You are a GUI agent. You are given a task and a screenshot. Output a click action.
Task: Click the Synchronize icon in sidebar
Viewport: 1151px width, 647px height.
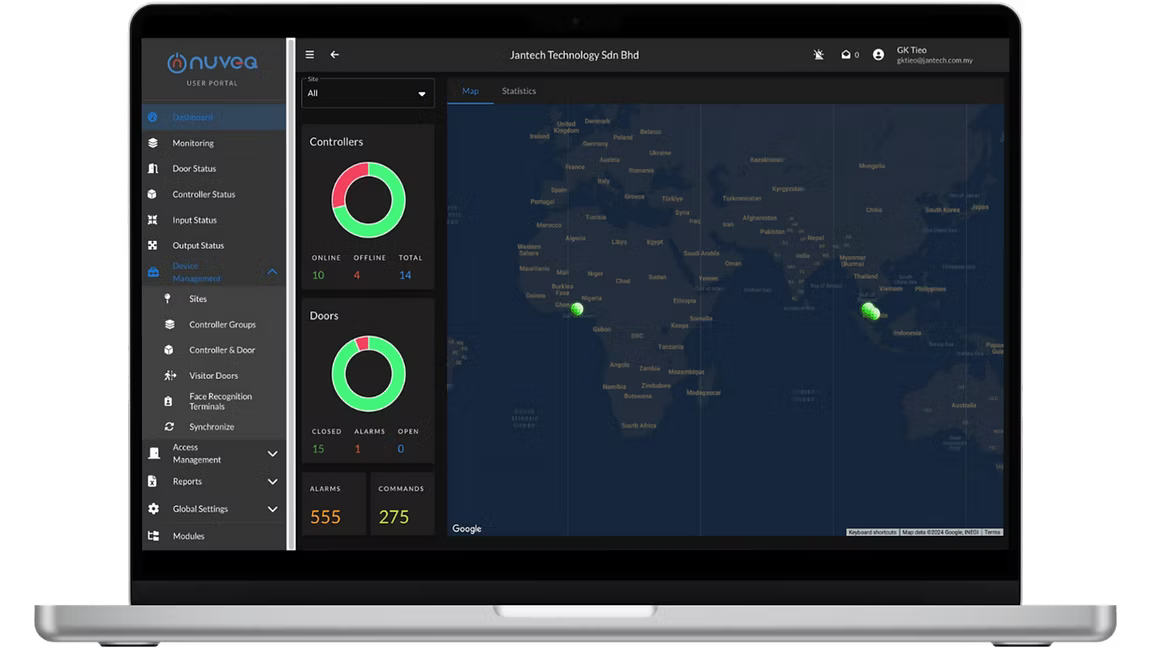click(x=169, y=427)
